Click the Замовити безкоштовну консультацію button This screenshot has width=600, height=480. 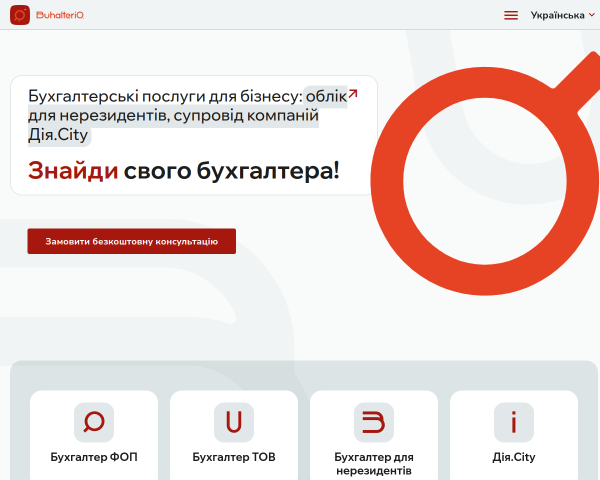132,241
